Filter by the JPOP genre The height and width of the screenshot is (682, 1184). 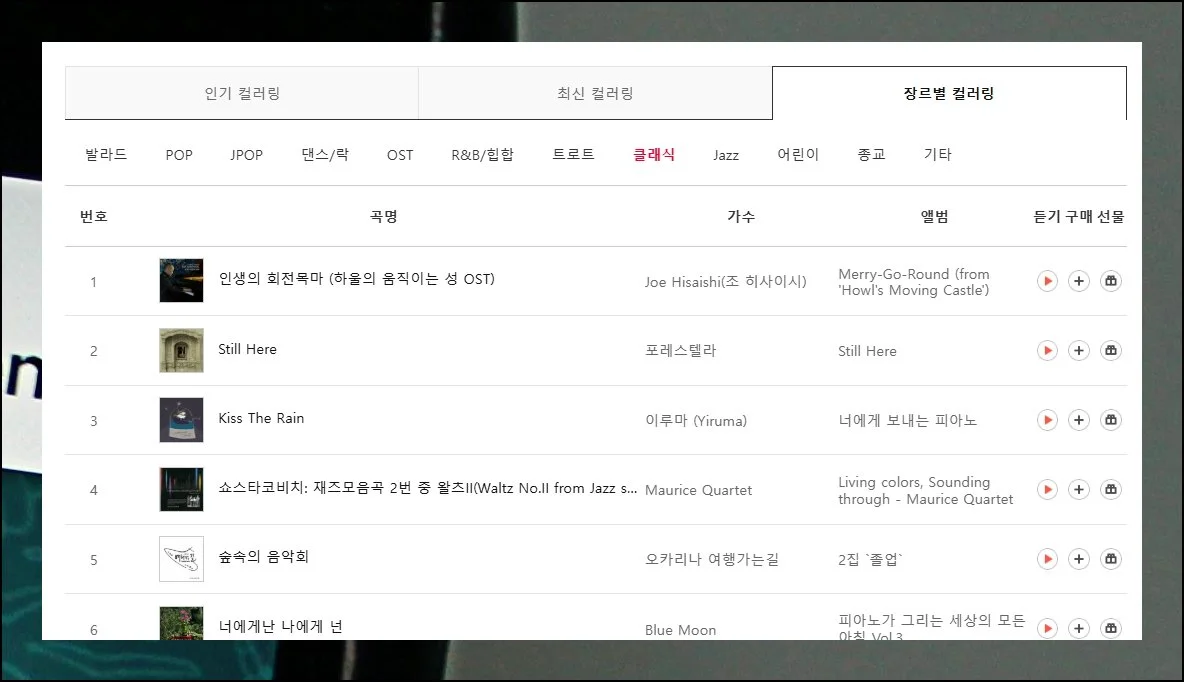coord(246,155)
